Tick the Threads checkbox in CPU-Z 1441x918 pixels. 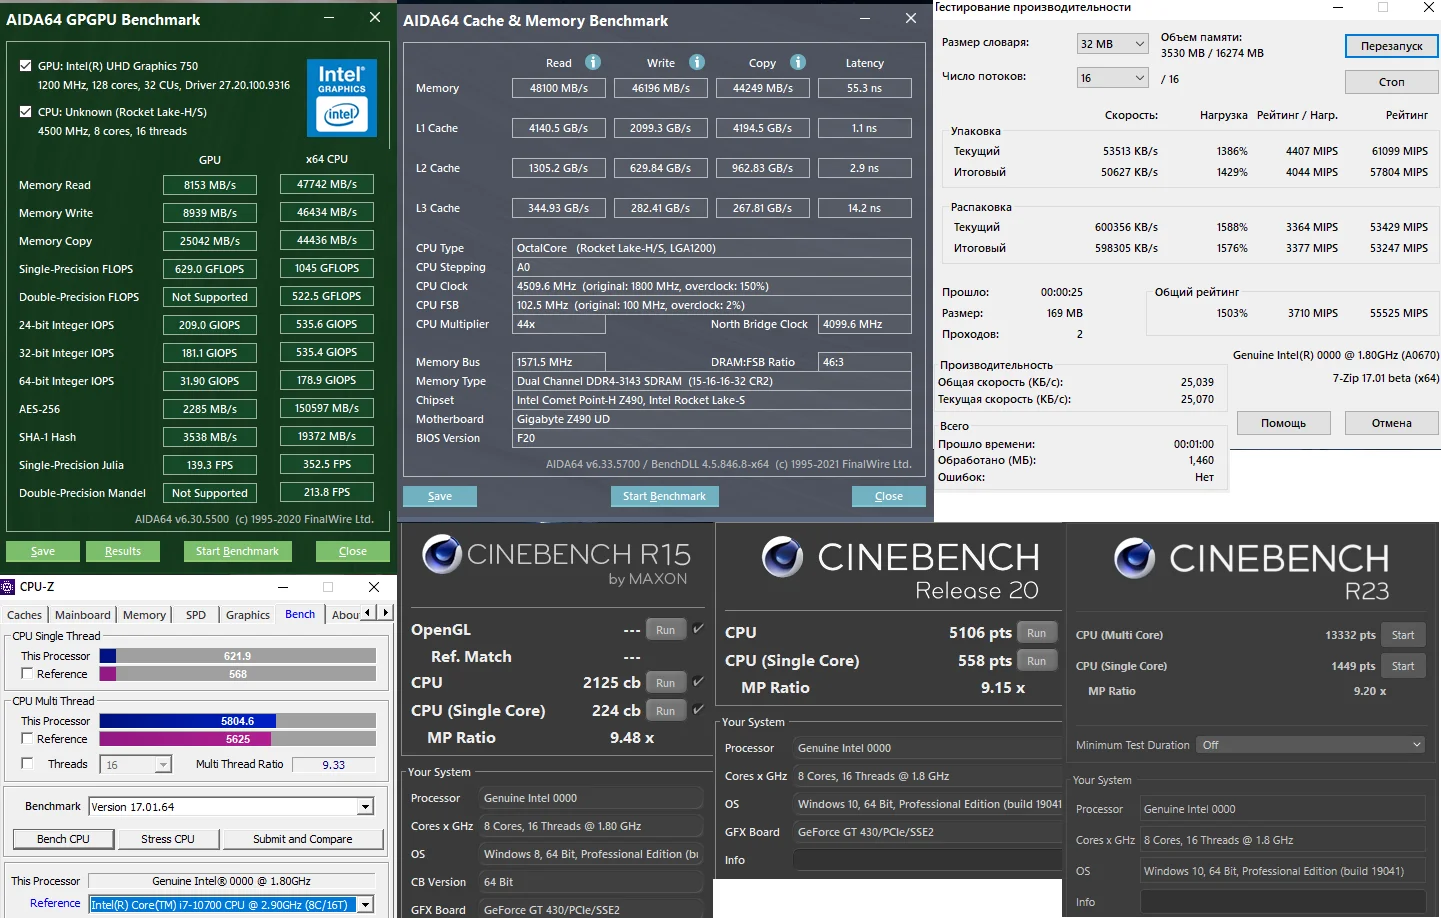27,764
